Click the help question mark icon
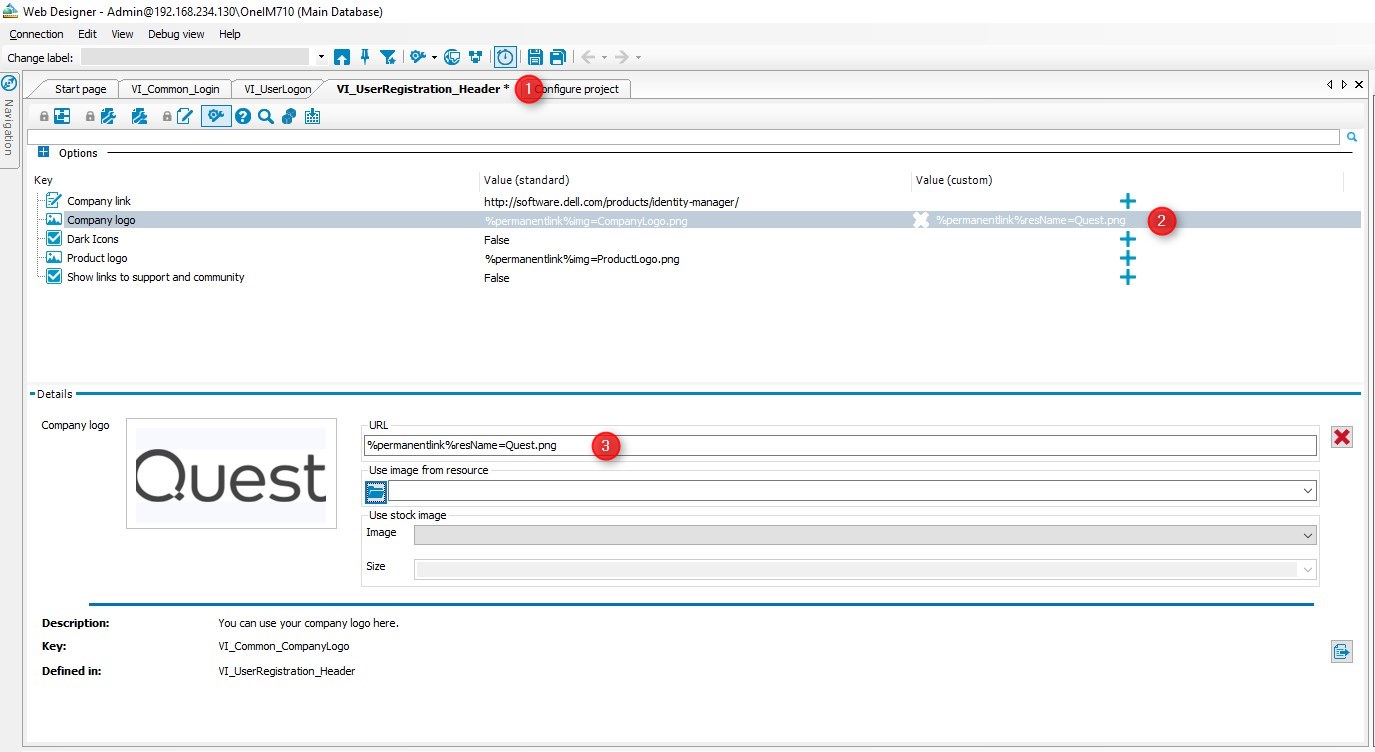Image resolution: width=1375 pixels, height=752 pixels. 242,117
